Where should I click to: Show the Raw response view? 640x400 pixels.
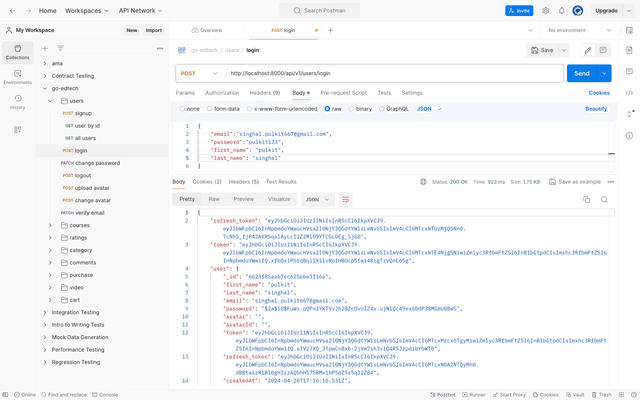(214, 199)
